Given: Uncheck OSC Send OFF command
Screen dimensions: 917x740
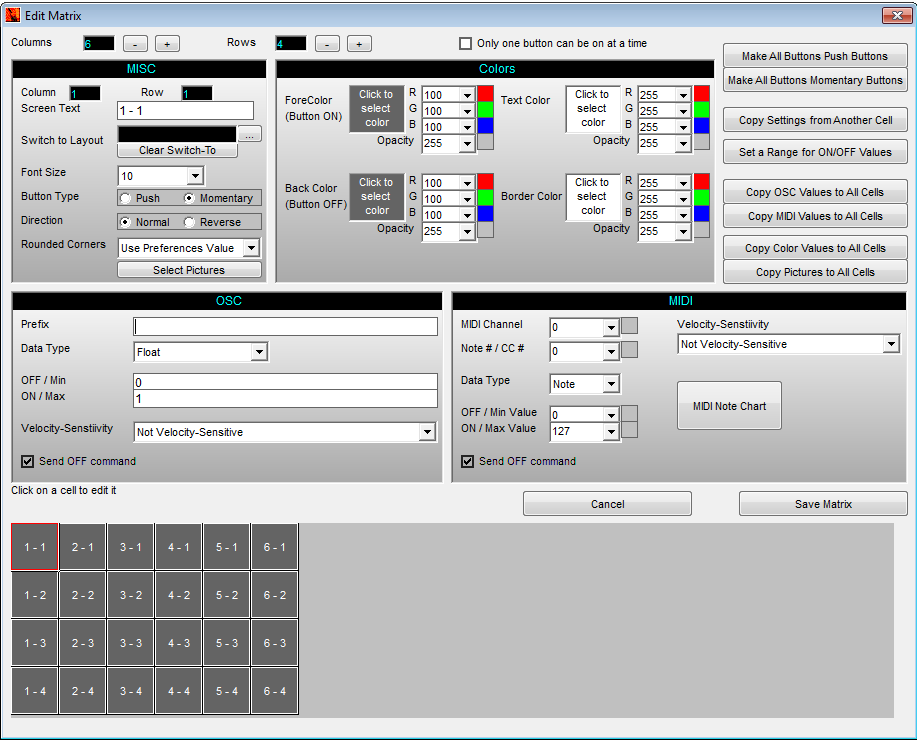Looking at the screenshot, I should (27, 462).
